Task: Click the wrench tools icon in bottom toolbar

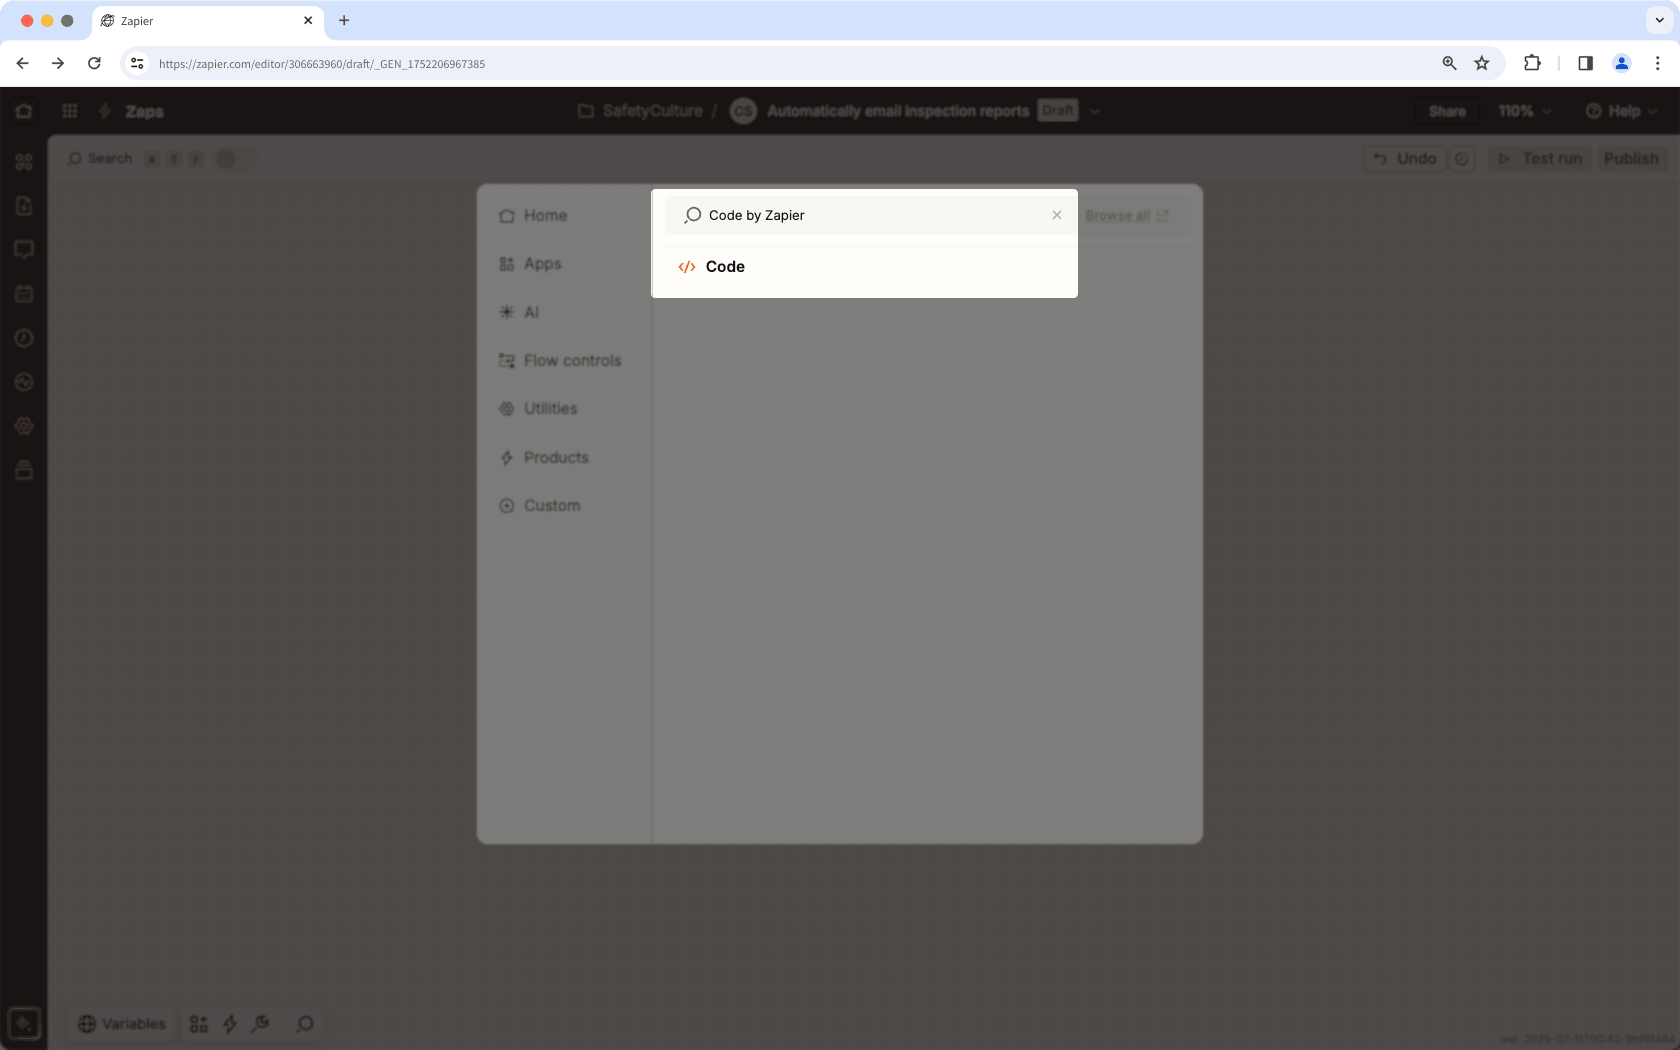Action: pos(261,1024)
